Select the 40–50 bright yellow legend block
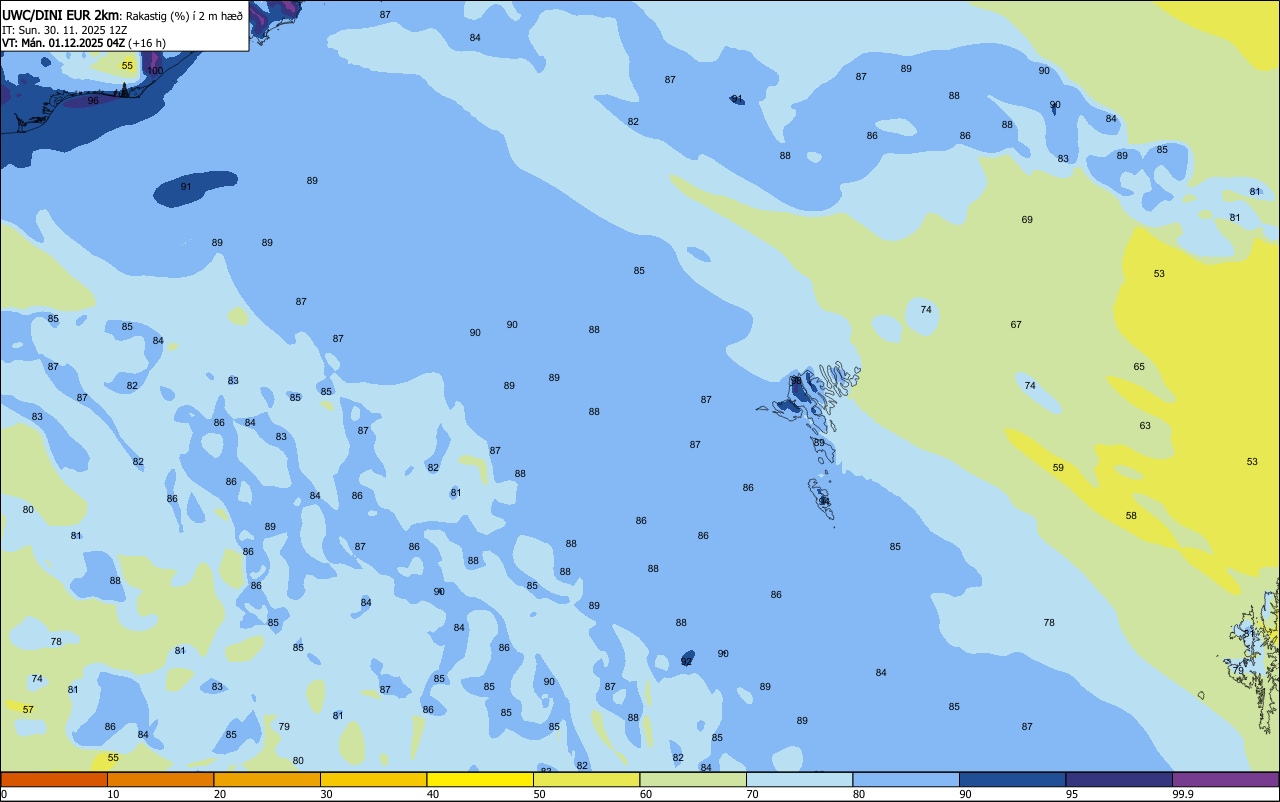Image resolution: width=1280 pixels, height=802 pixels. point(480,779)
